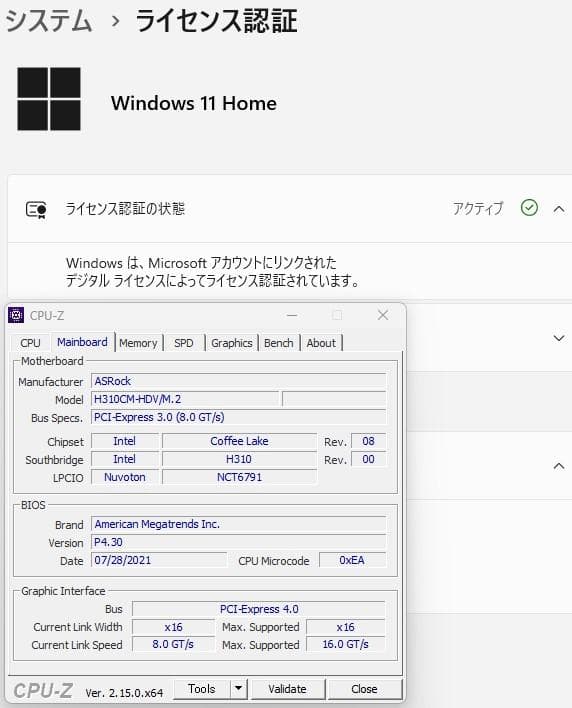Click Current Link Width value x16

click(x=173, y=627)
